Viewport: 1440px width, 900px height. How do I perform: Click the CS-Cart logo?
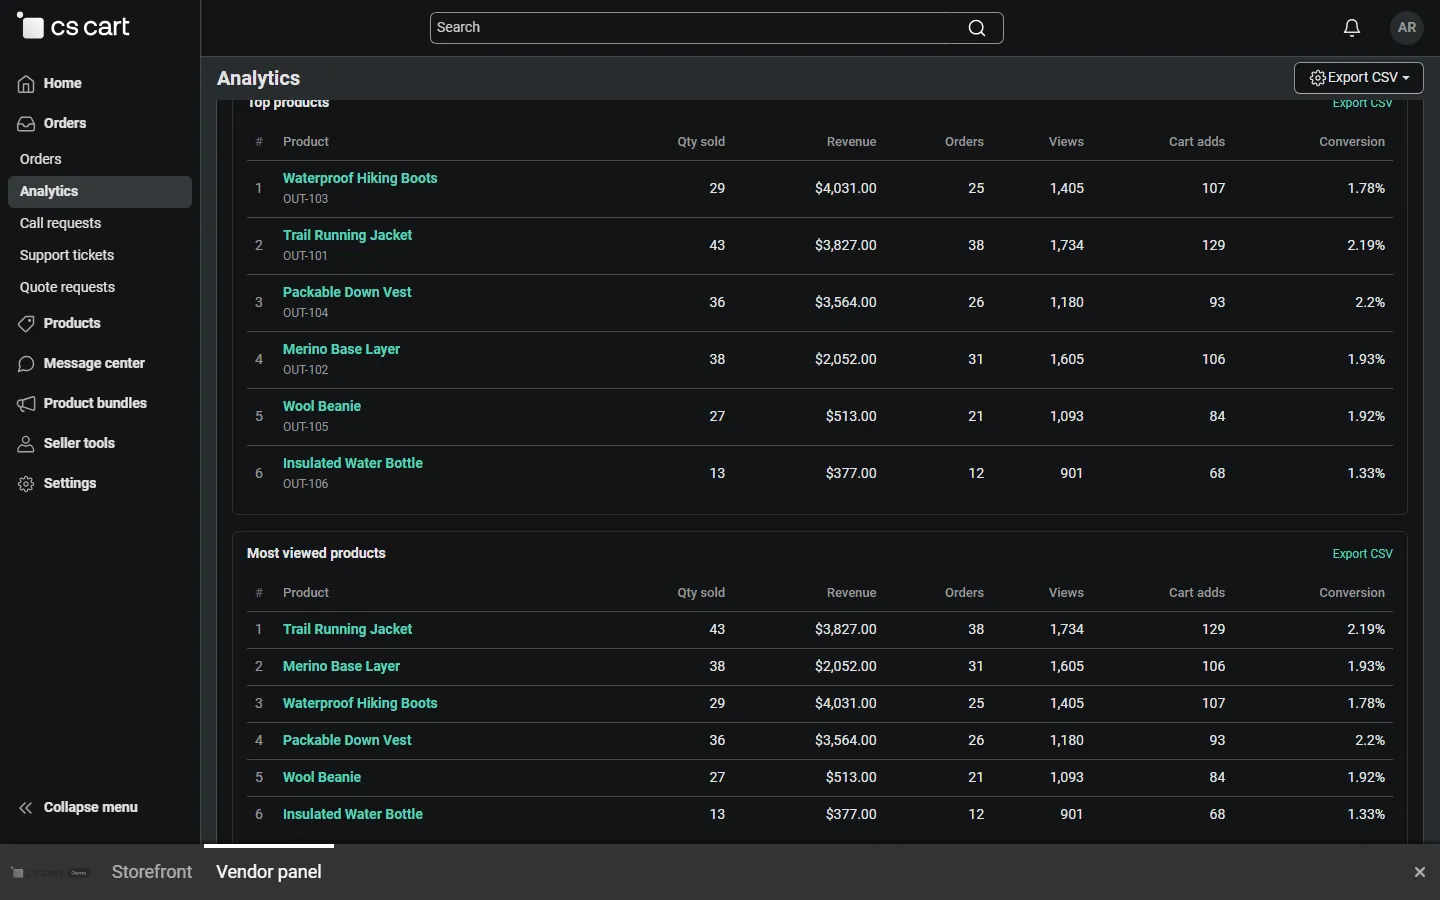click(74, 27)
